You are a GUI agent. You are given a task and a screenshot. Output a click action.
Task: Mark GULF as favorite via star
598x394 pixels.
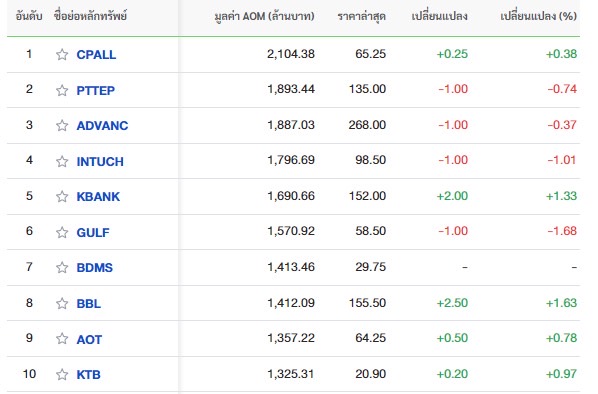click(x=62, y=232)
